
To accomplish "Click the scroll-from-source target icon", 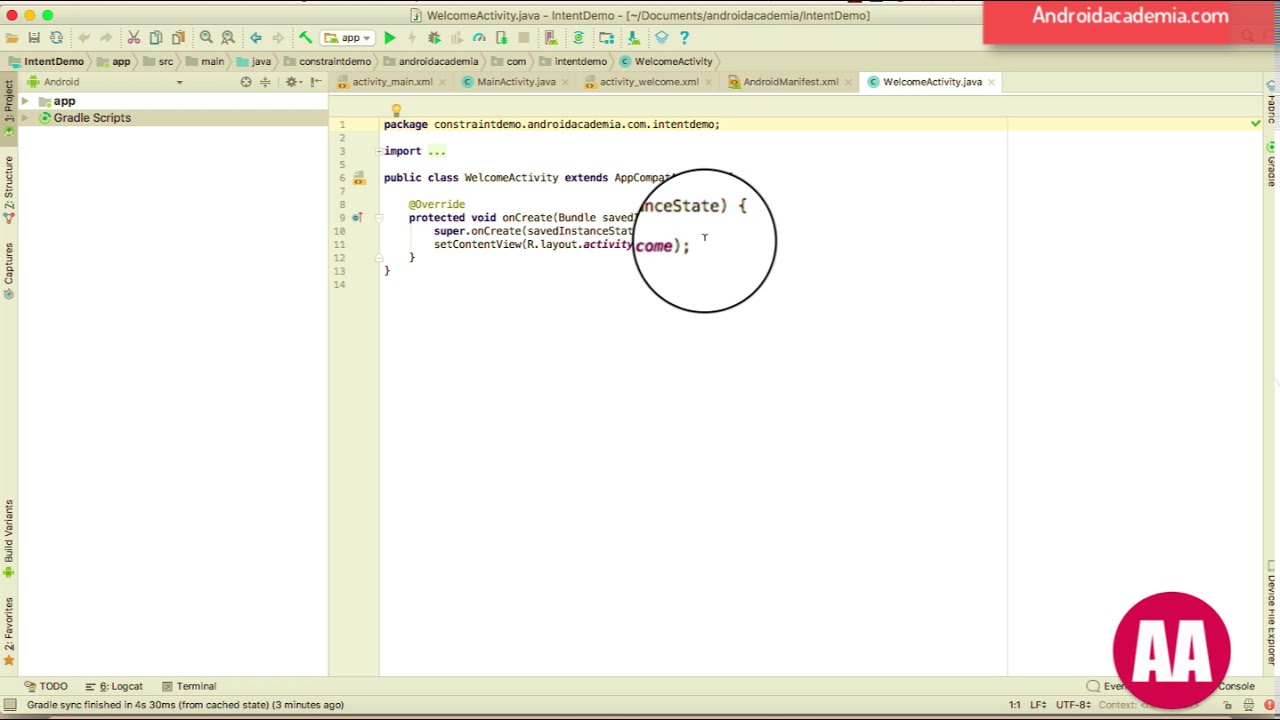I will click(x=246, y=82).
